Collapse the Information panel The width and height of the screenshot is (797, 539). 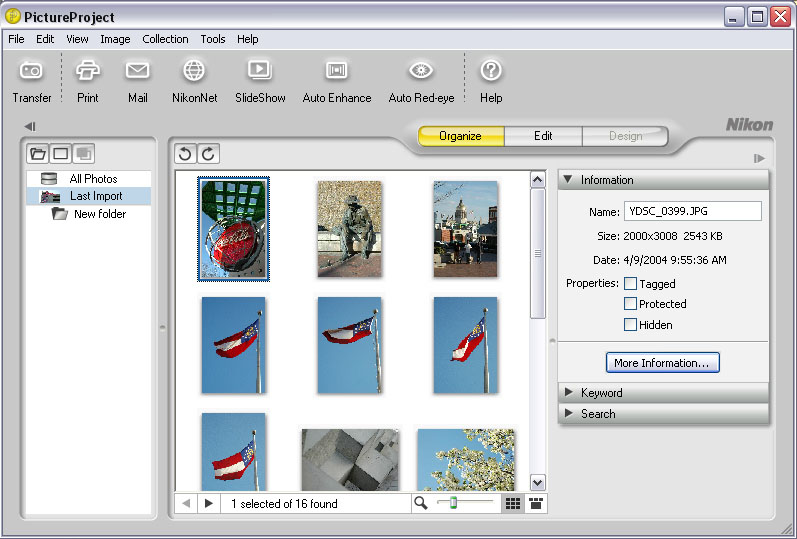click(x=568, y=180)
